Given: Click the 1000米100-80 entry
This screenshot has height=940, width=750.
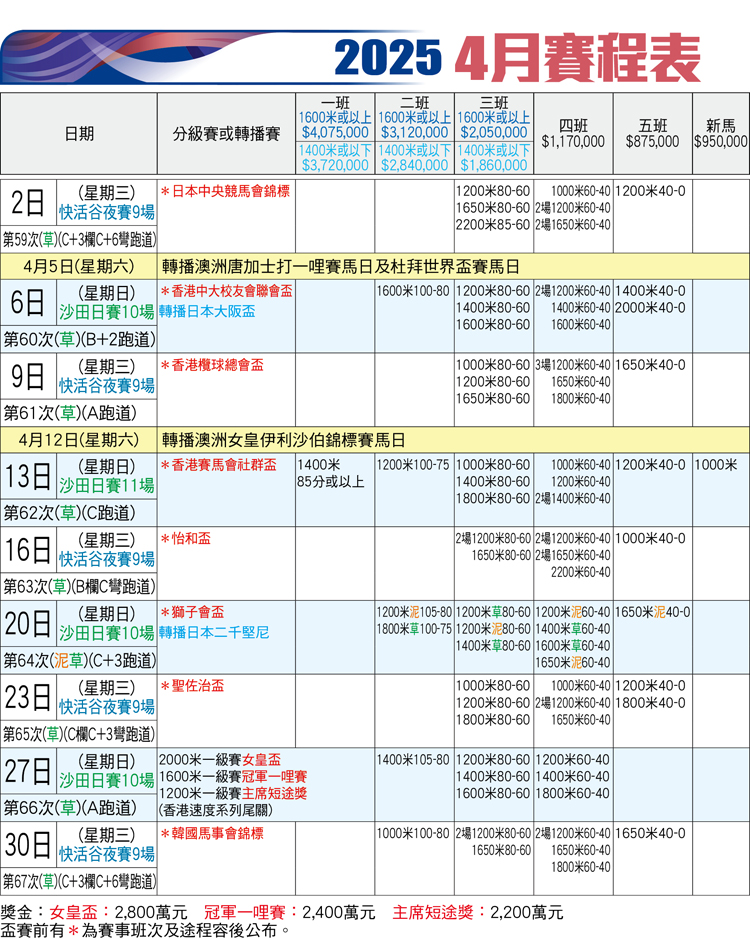Looking at the screenshot, I should tap(413, 833).
